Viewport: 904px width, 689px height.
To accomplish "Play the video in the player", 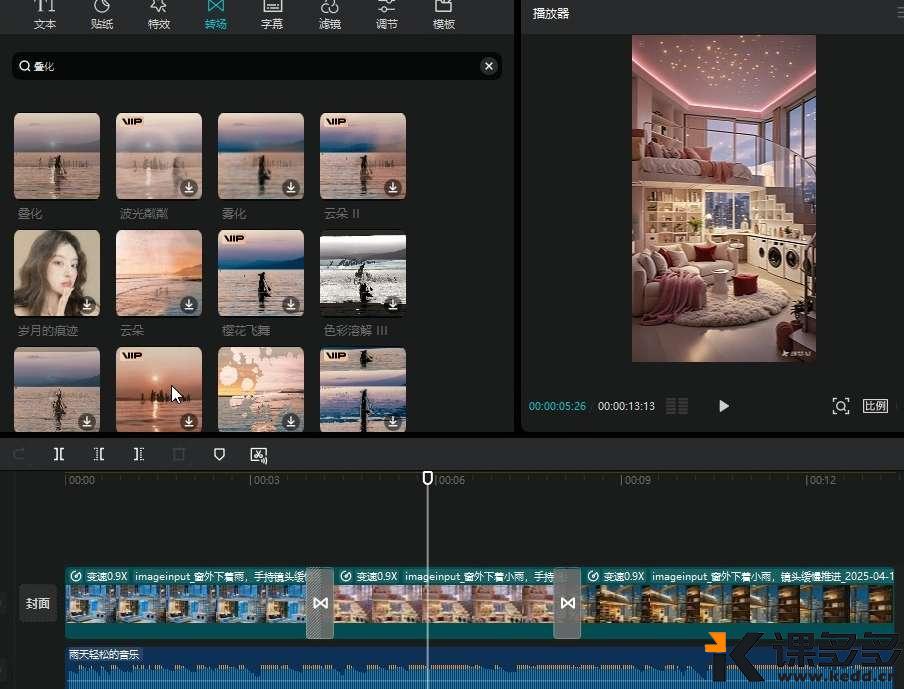I will point(724,406).
